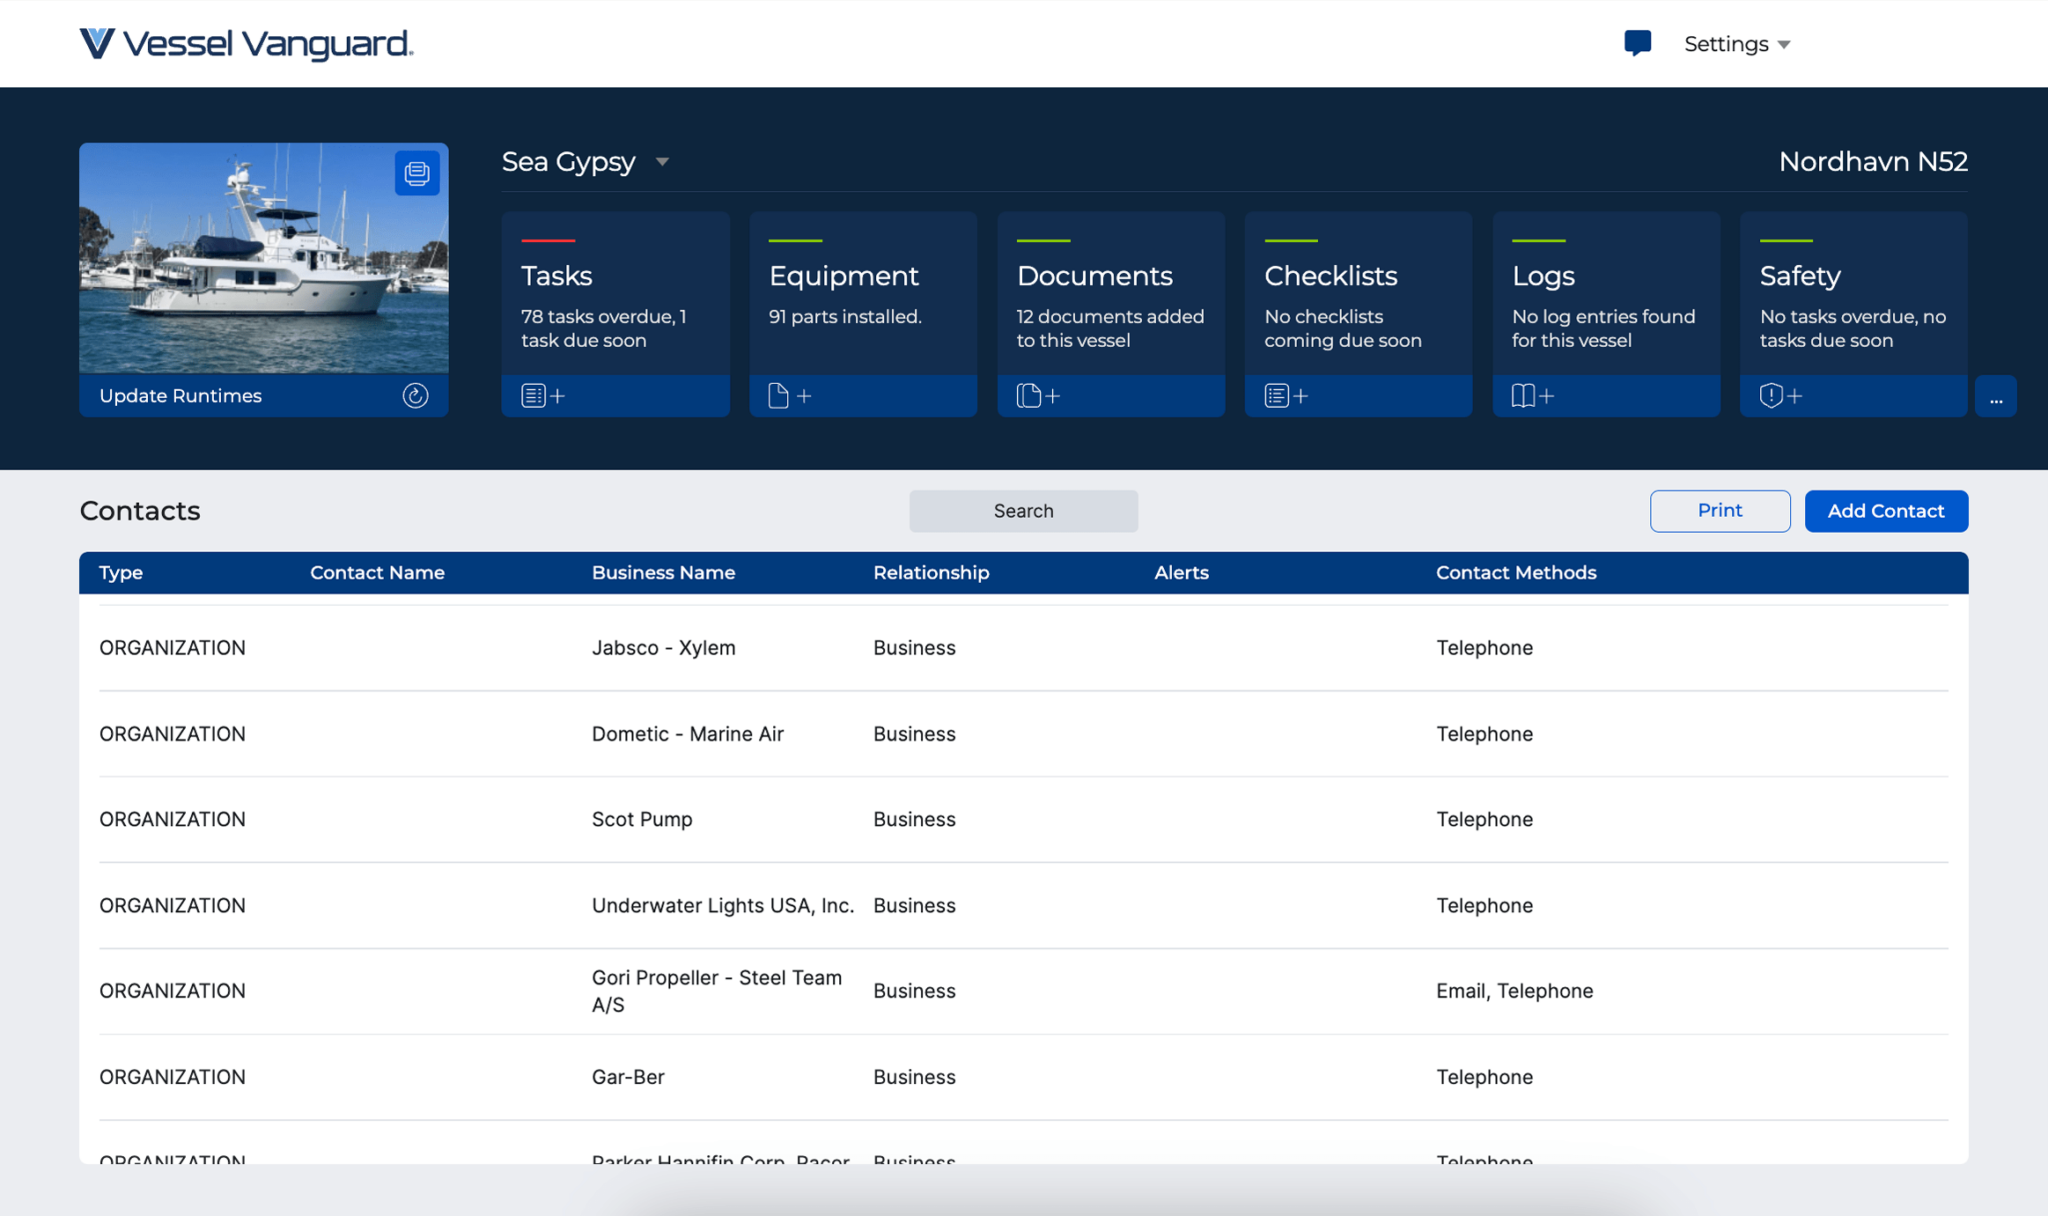
Task: Click the printer icon on the vessel photo
Action: pos(415,172)
